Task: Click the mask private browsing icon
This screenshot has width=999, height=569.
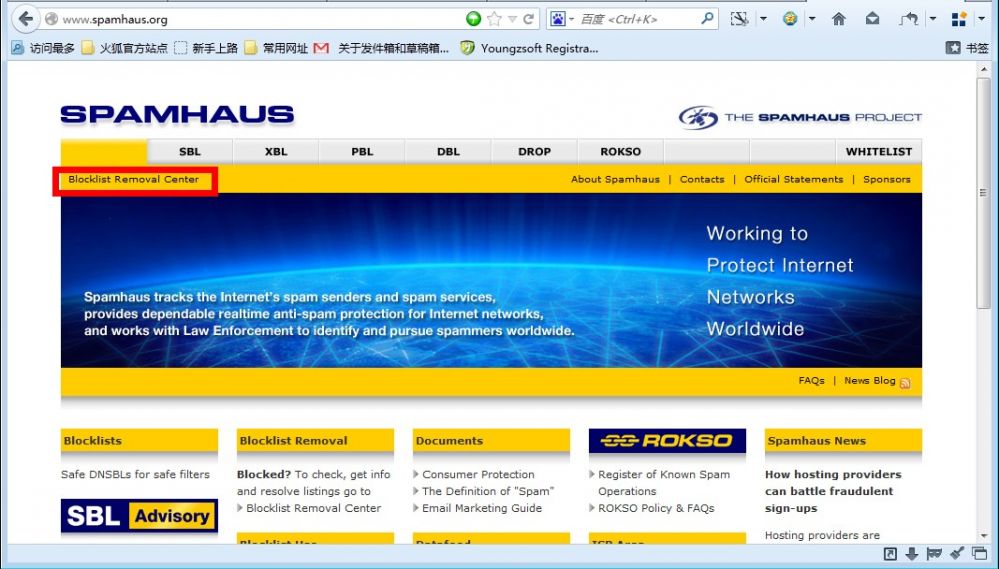Action: 934,554
